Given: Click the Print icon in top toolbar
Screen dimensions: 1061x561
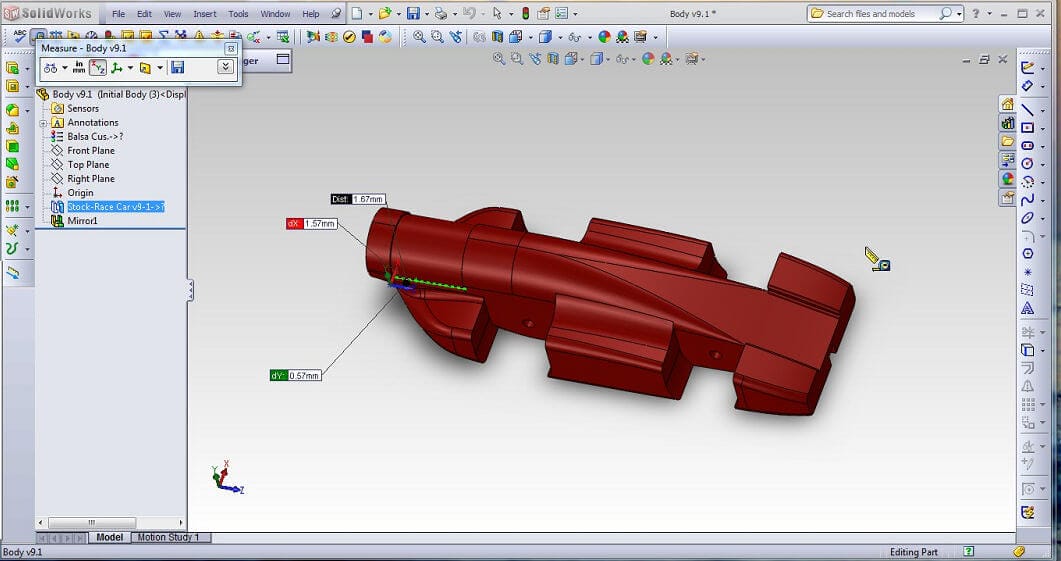Looking at the screenshot, I should [x=441, y=14].
